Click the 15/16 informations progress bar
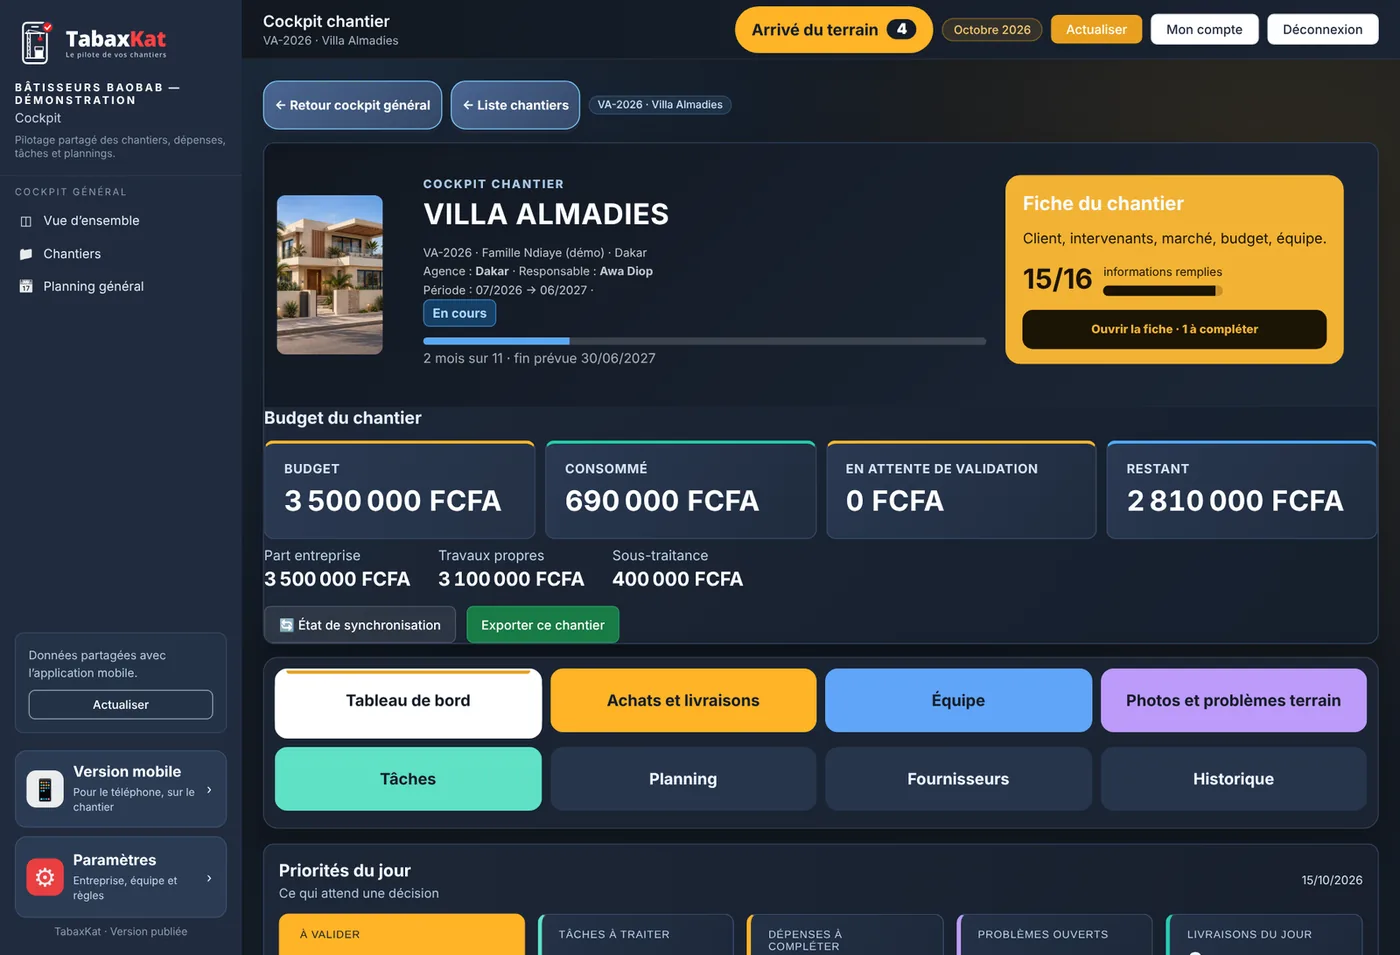1400x955 pixels. click(1162, 291)
